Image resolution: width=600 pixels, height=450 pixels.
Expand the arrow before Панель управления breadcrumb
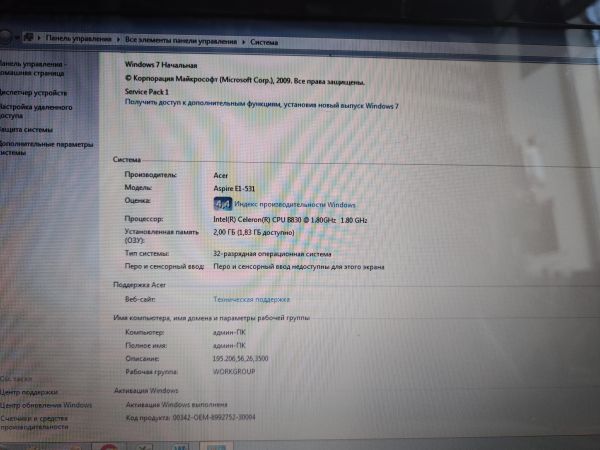[39, 38]
